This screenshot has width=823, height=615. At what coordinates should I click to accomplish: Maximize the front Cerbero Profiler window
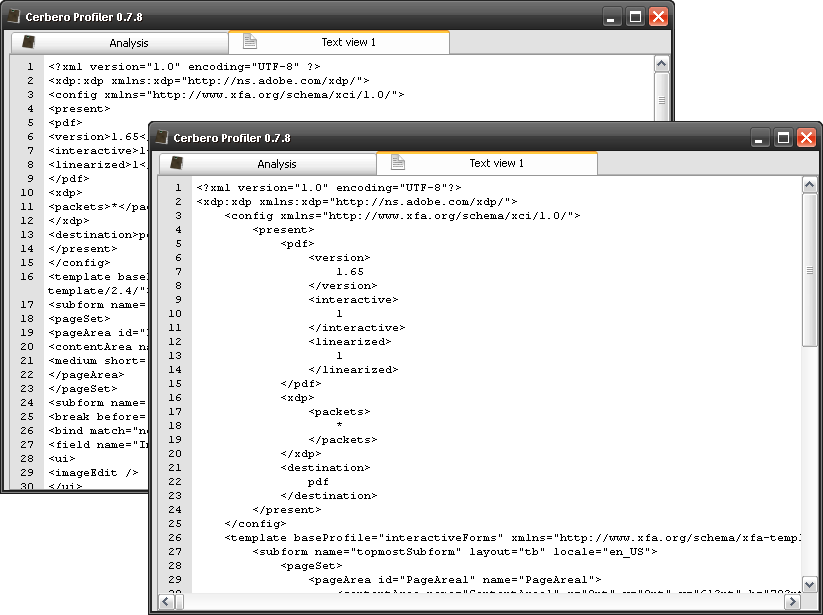click(x=783, y=138)
